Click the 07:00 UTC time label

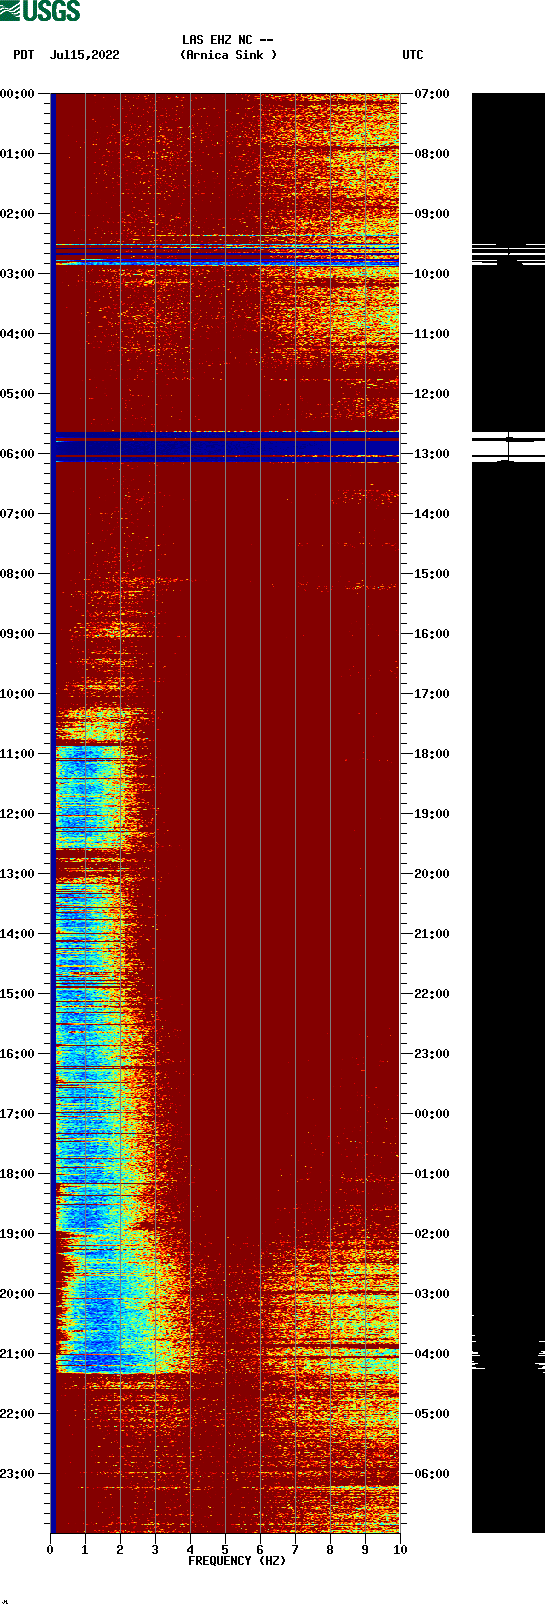432,94
